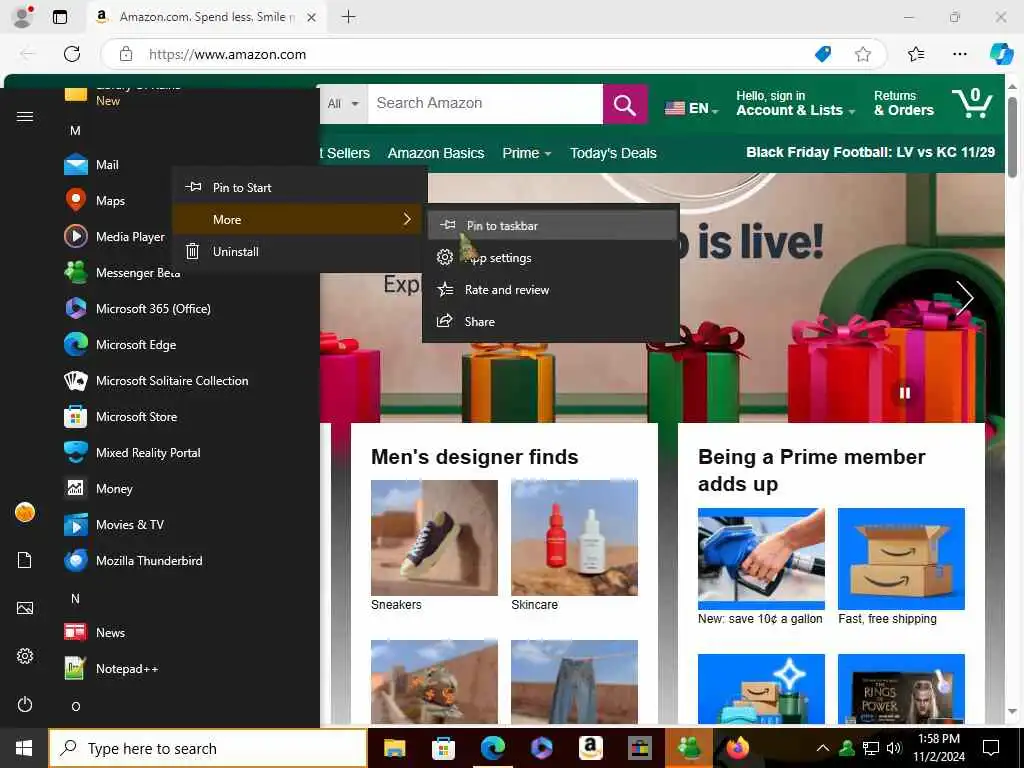Open Microsoft 365 (Office) app
This screenshot has width=1024, height=768.
(137, 308)
